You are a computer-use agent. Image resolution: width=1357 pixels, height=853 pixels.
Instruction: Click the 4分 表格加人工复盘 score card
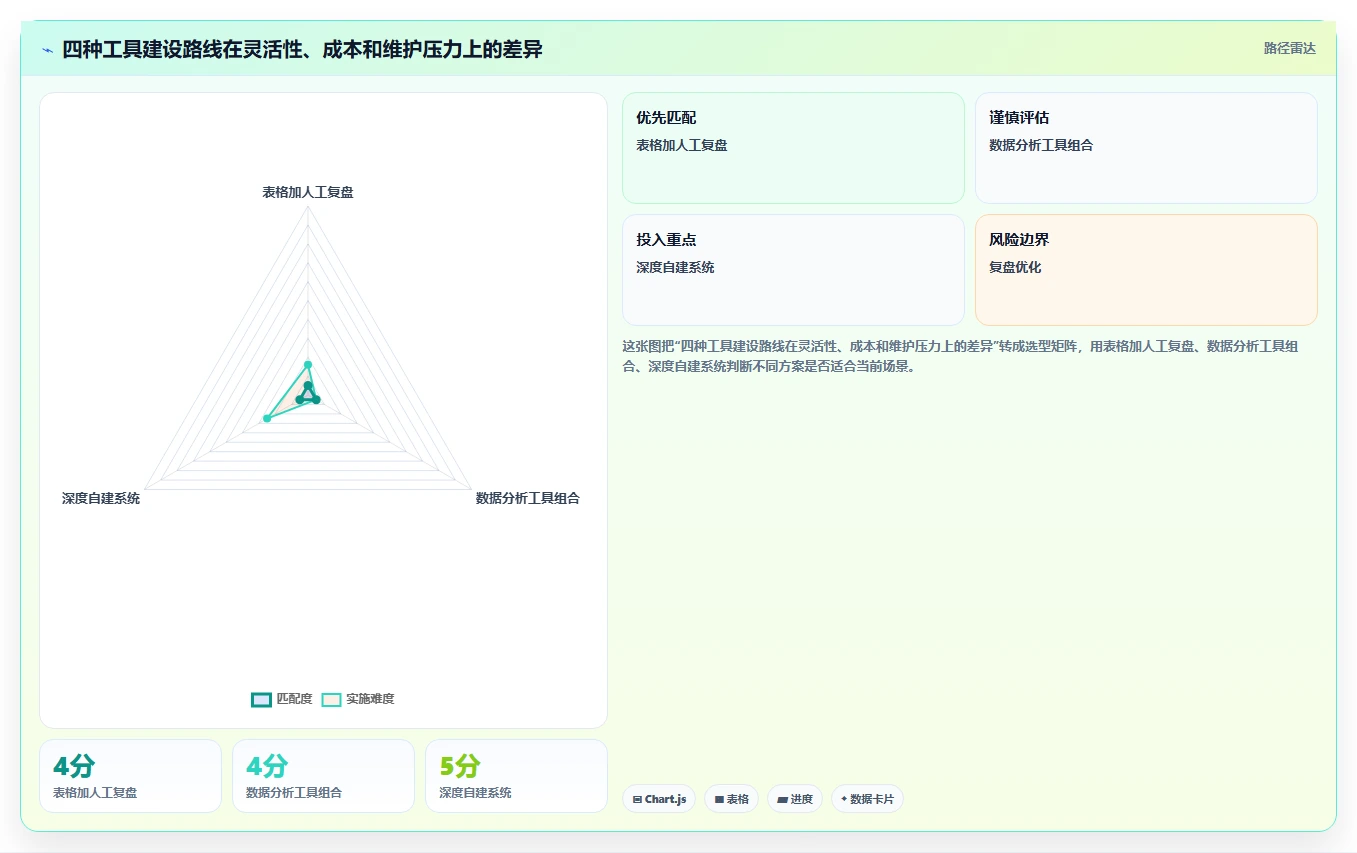point(130,776)
